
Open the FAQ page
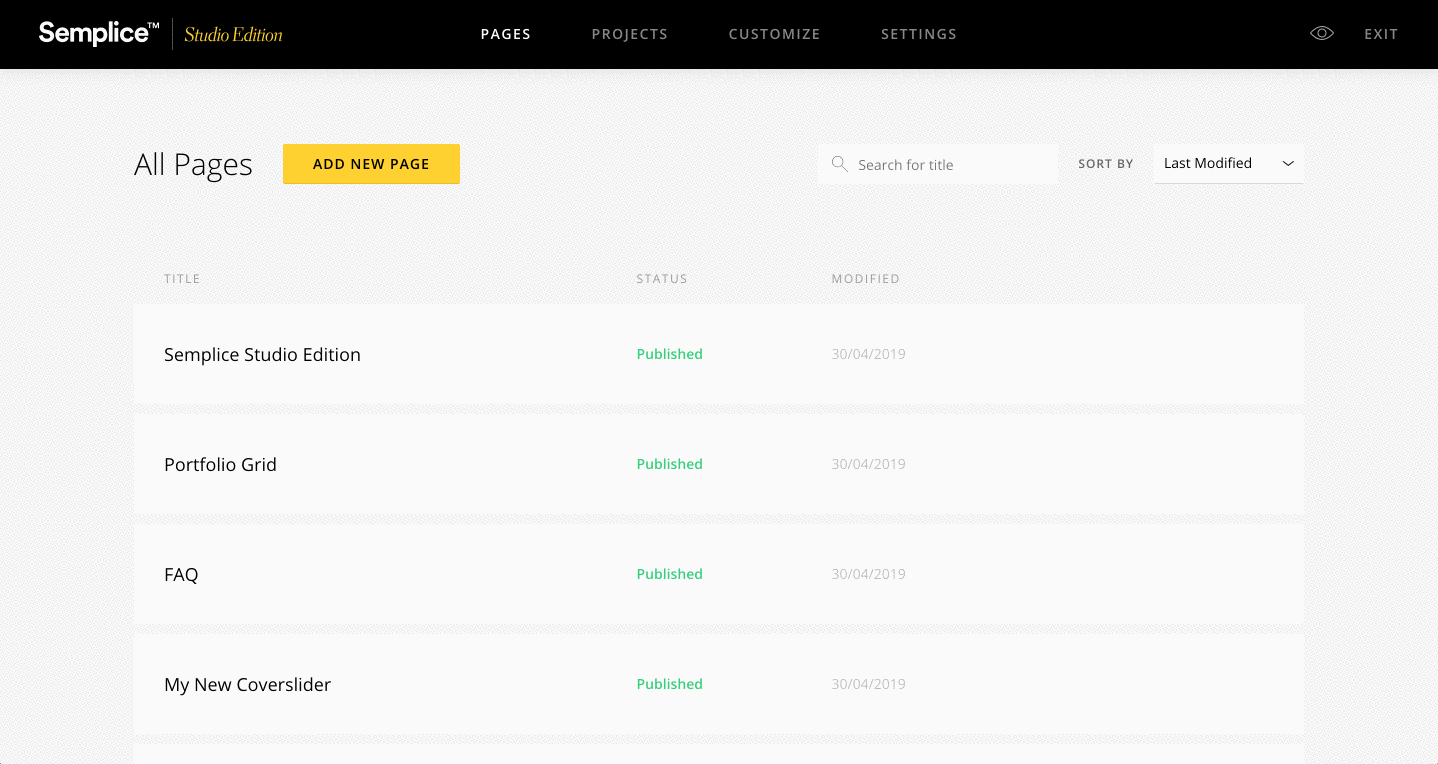pos(181,574)
